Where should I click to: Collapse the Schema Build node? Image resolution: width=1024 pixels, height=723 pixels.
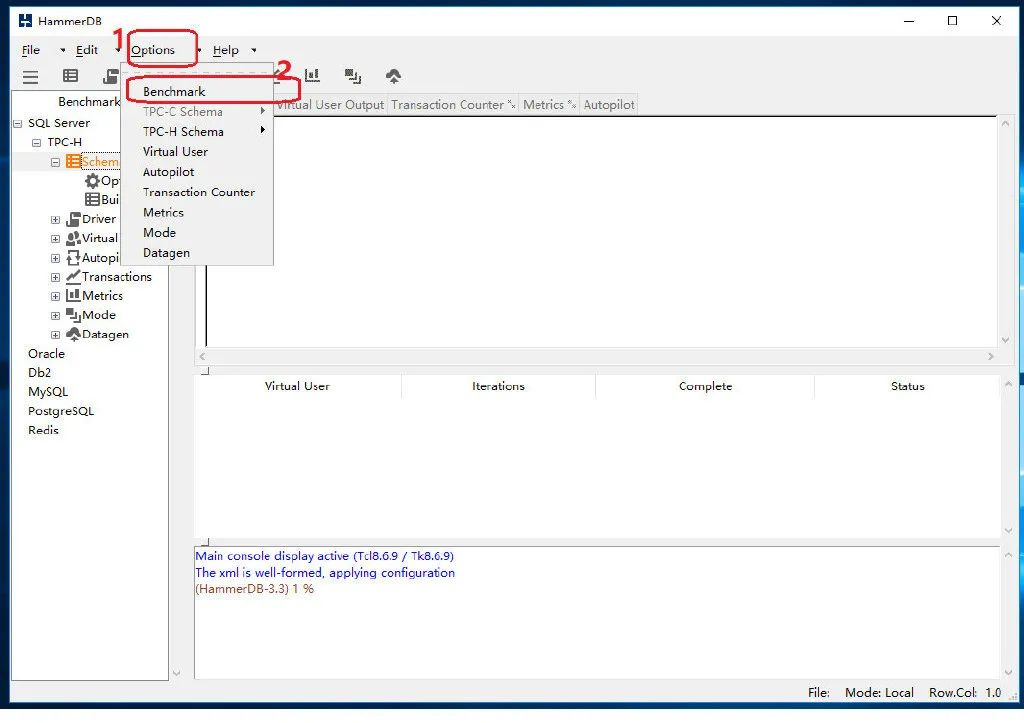pos(56,162)
